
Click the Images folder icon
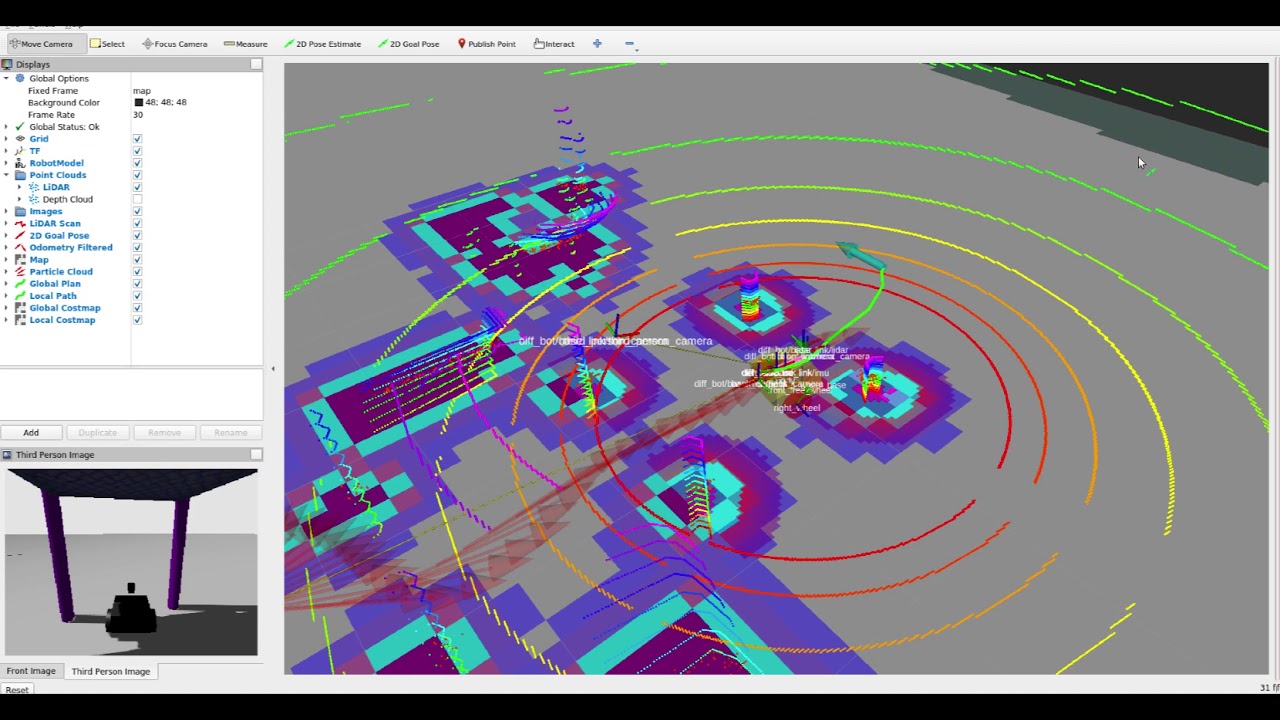(20, 211)
